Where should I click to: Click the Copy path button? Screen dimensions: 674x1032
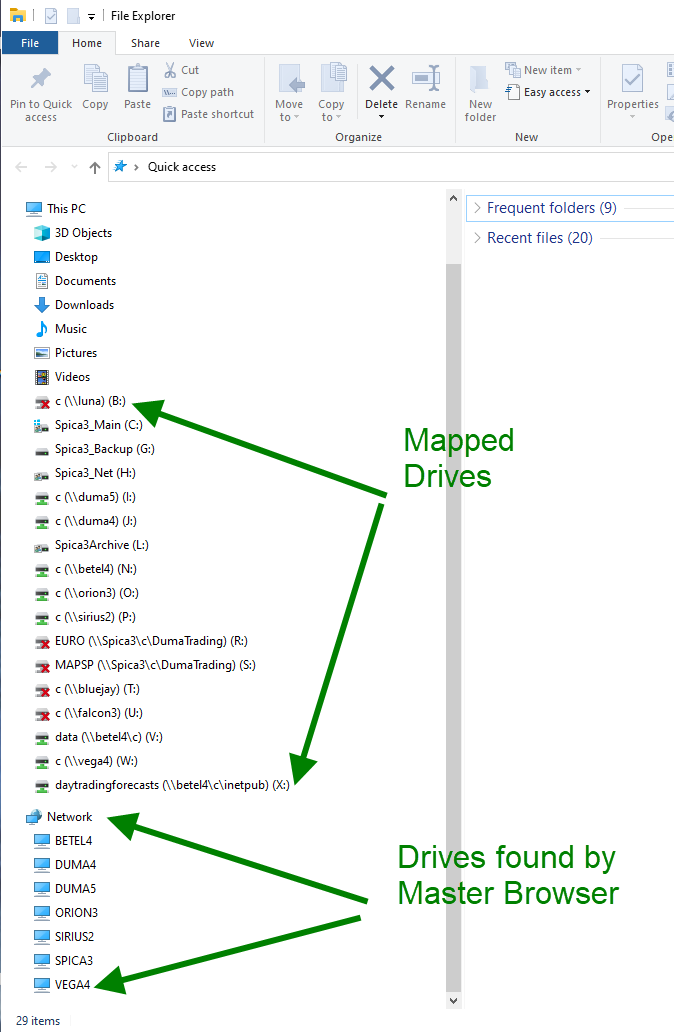(198, 92)
